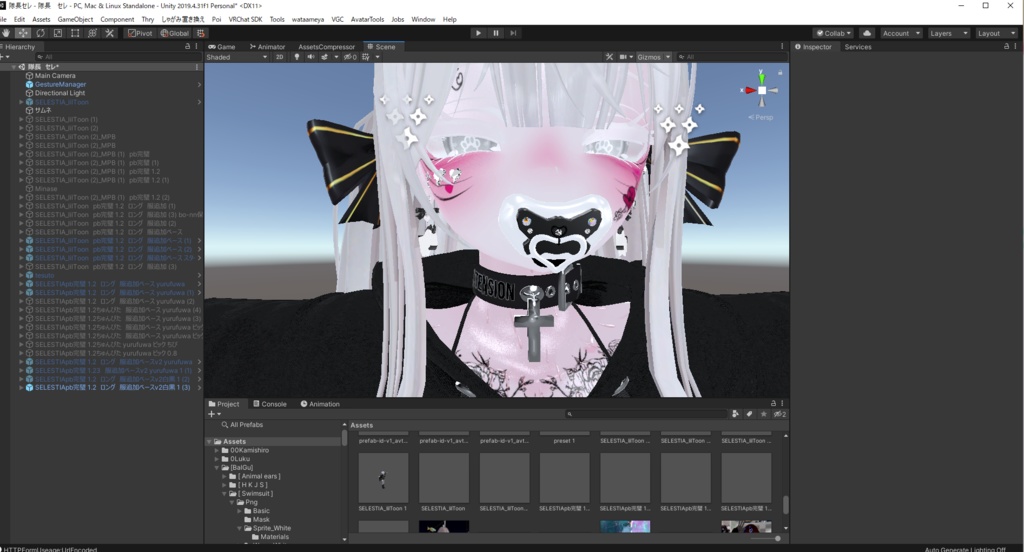This screenshot has width=1024, height=552.
Task: Open custom editor tools icon
Action: point(110,33)
